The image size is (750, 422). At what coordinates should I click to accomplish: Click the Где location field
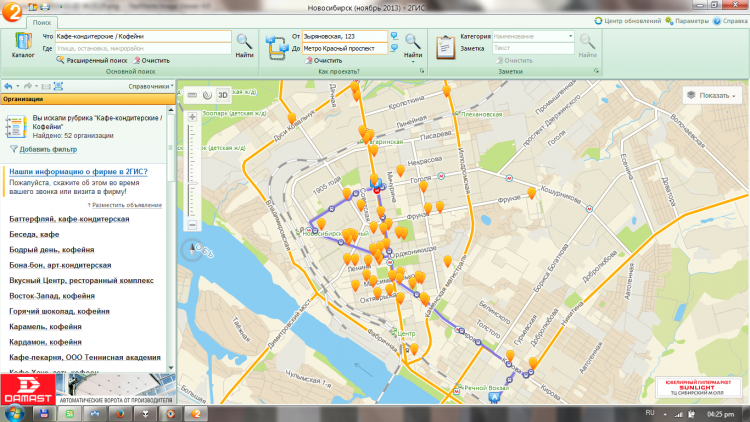(x=143, y=48)
